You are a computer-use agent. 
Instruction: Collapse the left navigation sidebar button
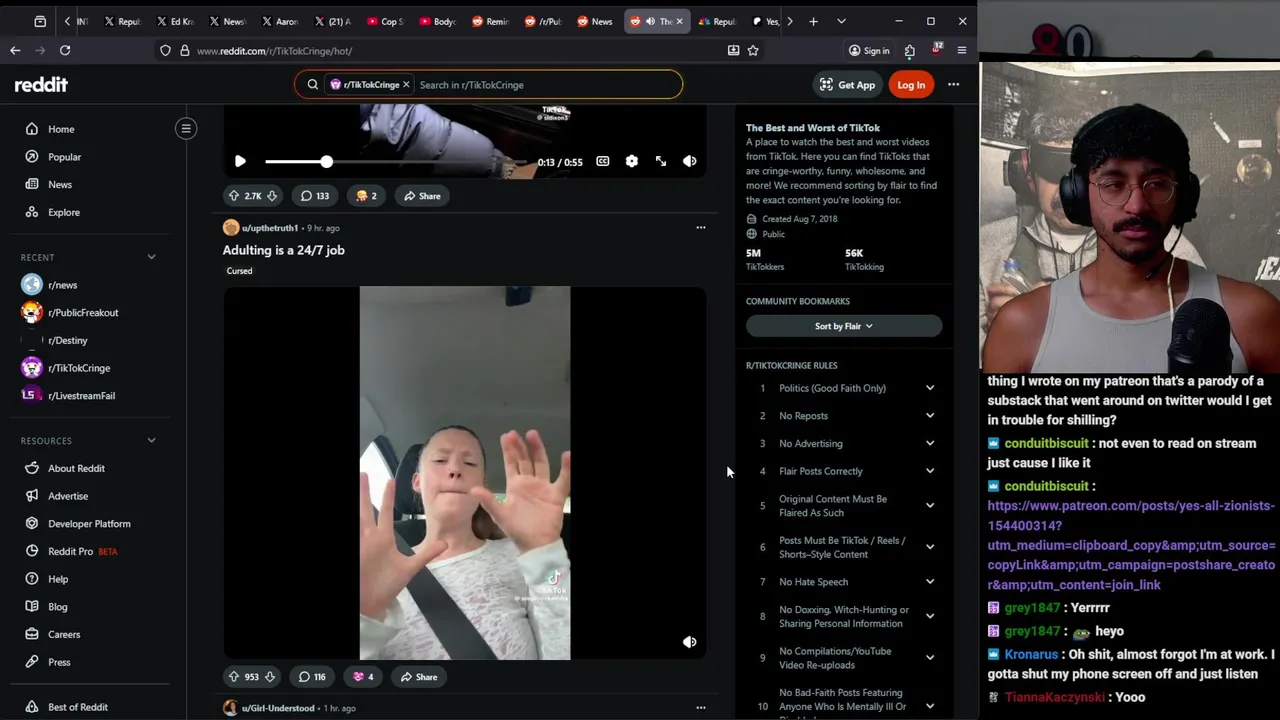point(186,128)
